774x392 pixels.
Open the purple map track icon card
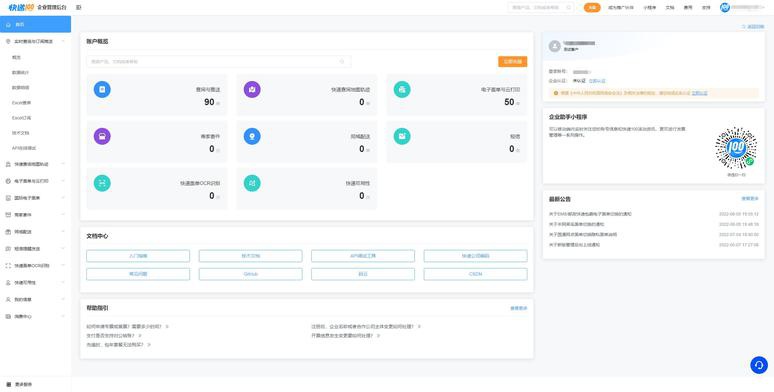(252, 89)
